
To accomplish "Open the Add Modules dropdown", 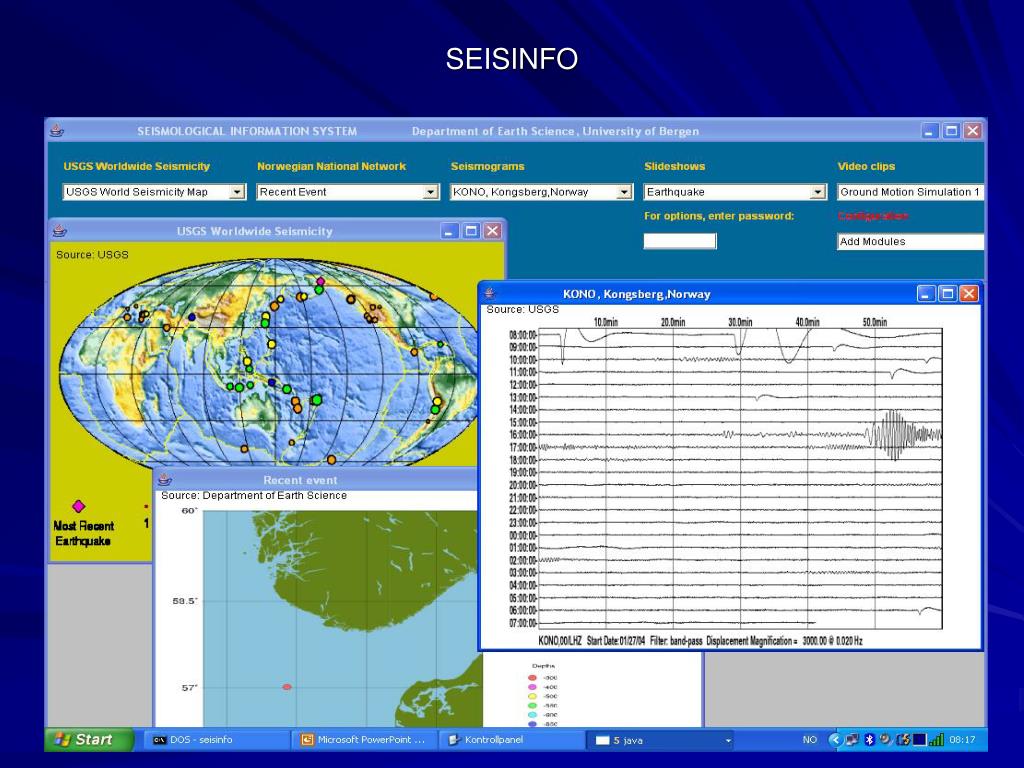I will 910,242.
